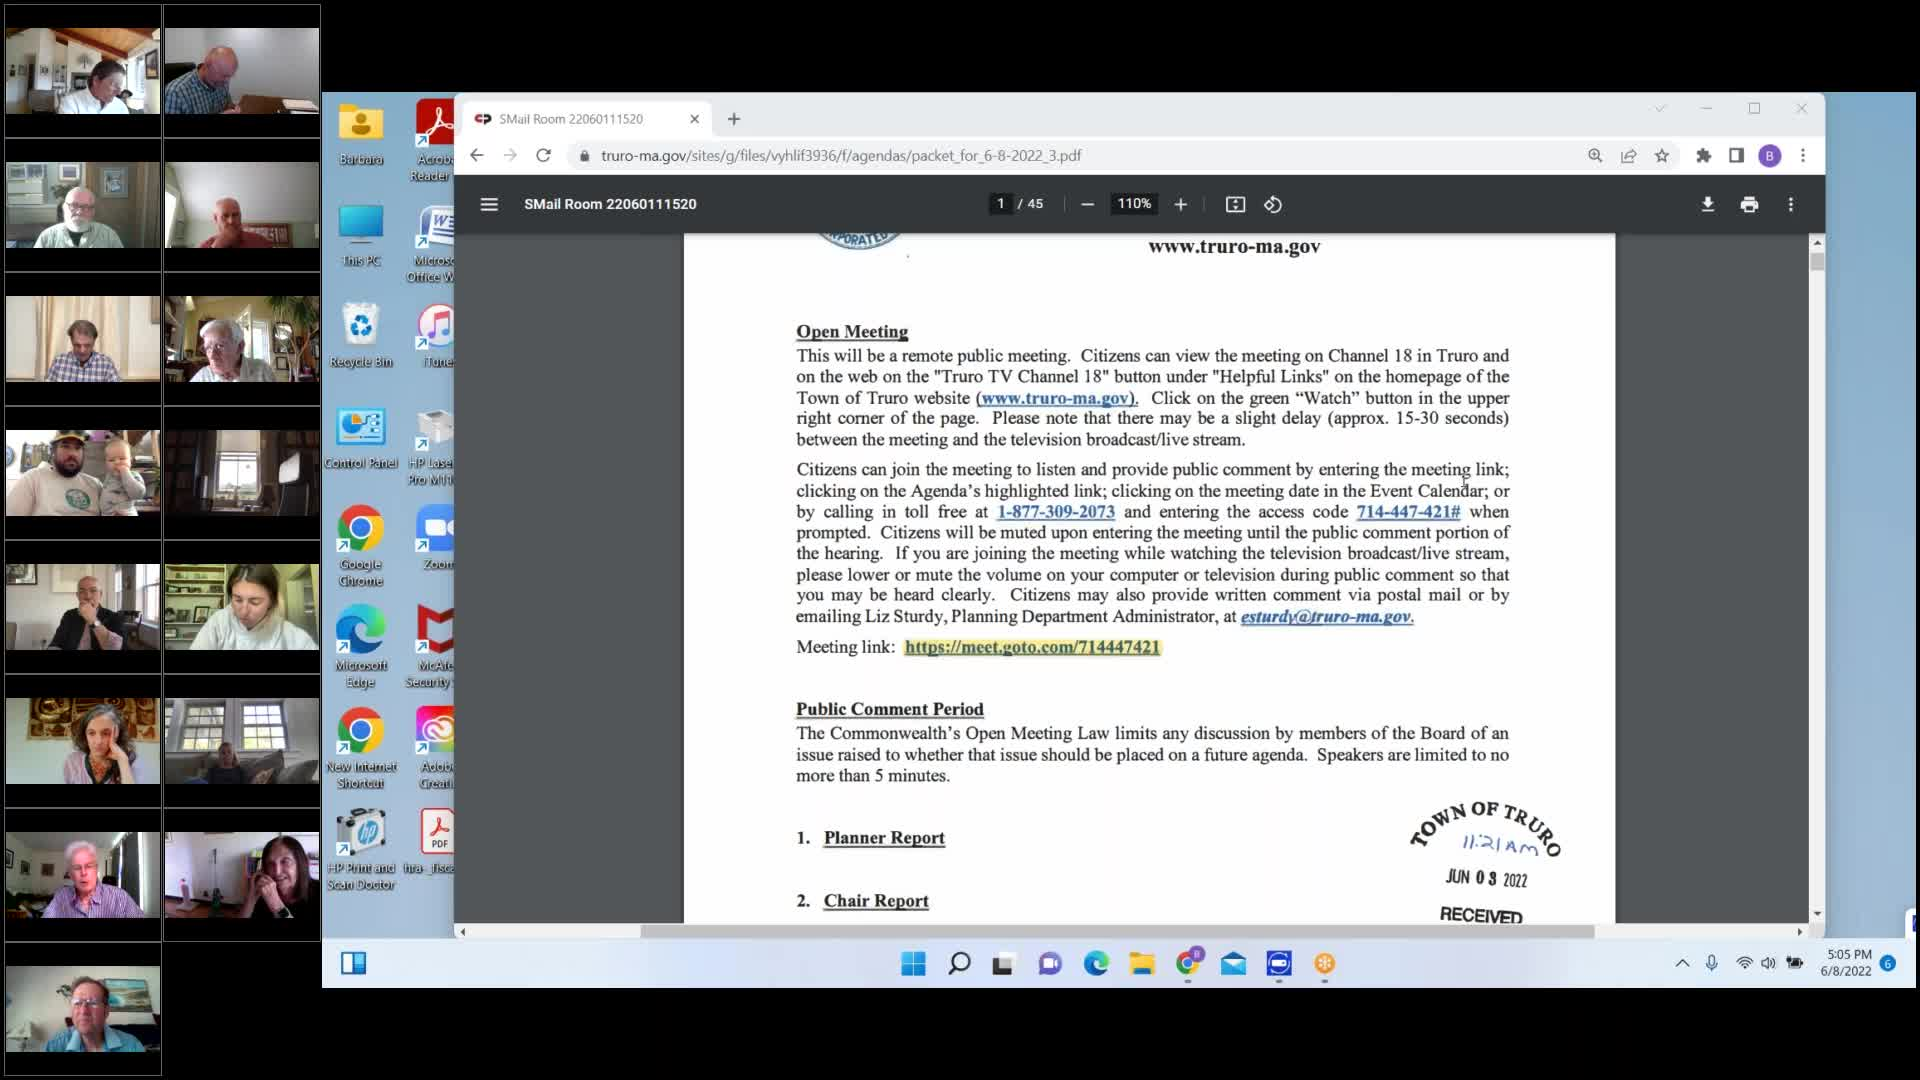Toggle the Windows widgets panel
The width and height of the screenshot is (1920, 1080).
tap(353, 963)
